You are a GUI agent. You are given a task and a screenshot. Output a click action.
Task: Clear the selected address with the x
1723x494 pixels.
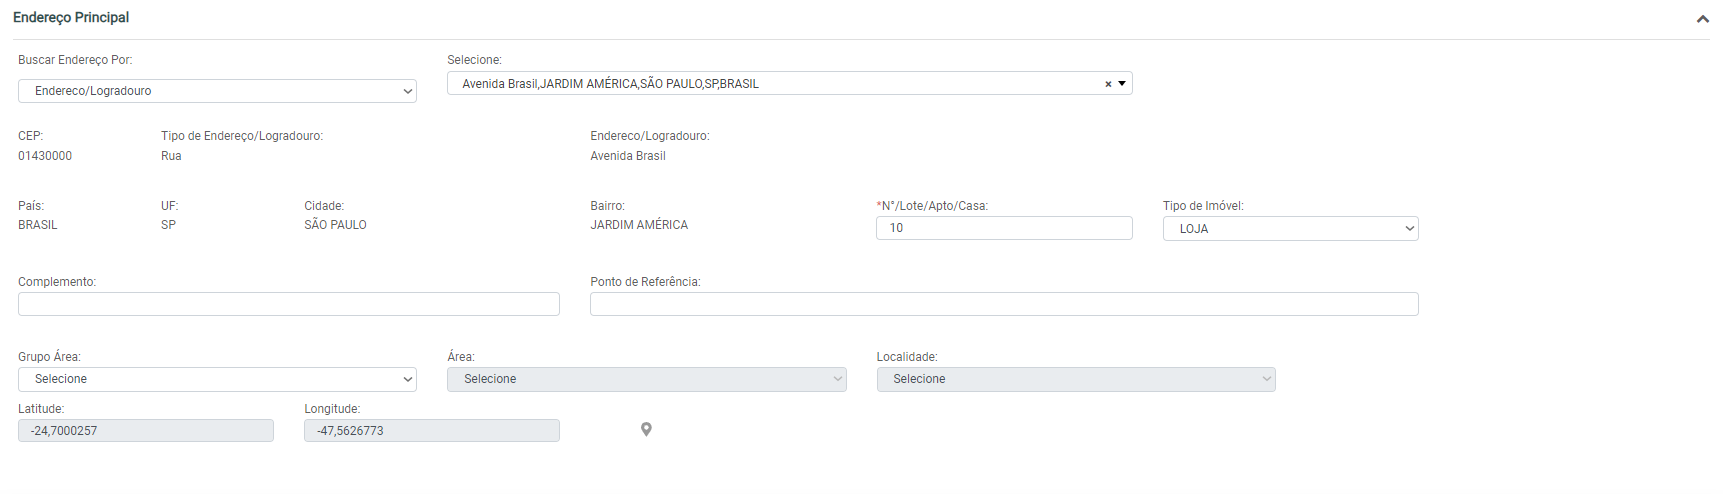1108,84
